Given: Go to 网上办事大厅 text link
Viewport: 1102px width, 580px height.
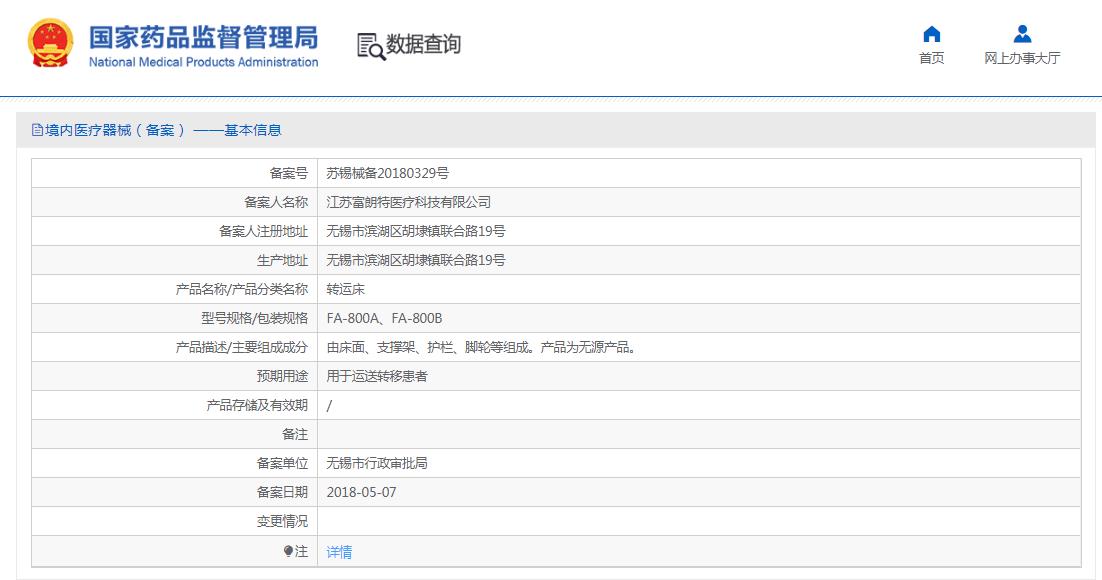Looking at the screenshot, I should pos(1022,58).
